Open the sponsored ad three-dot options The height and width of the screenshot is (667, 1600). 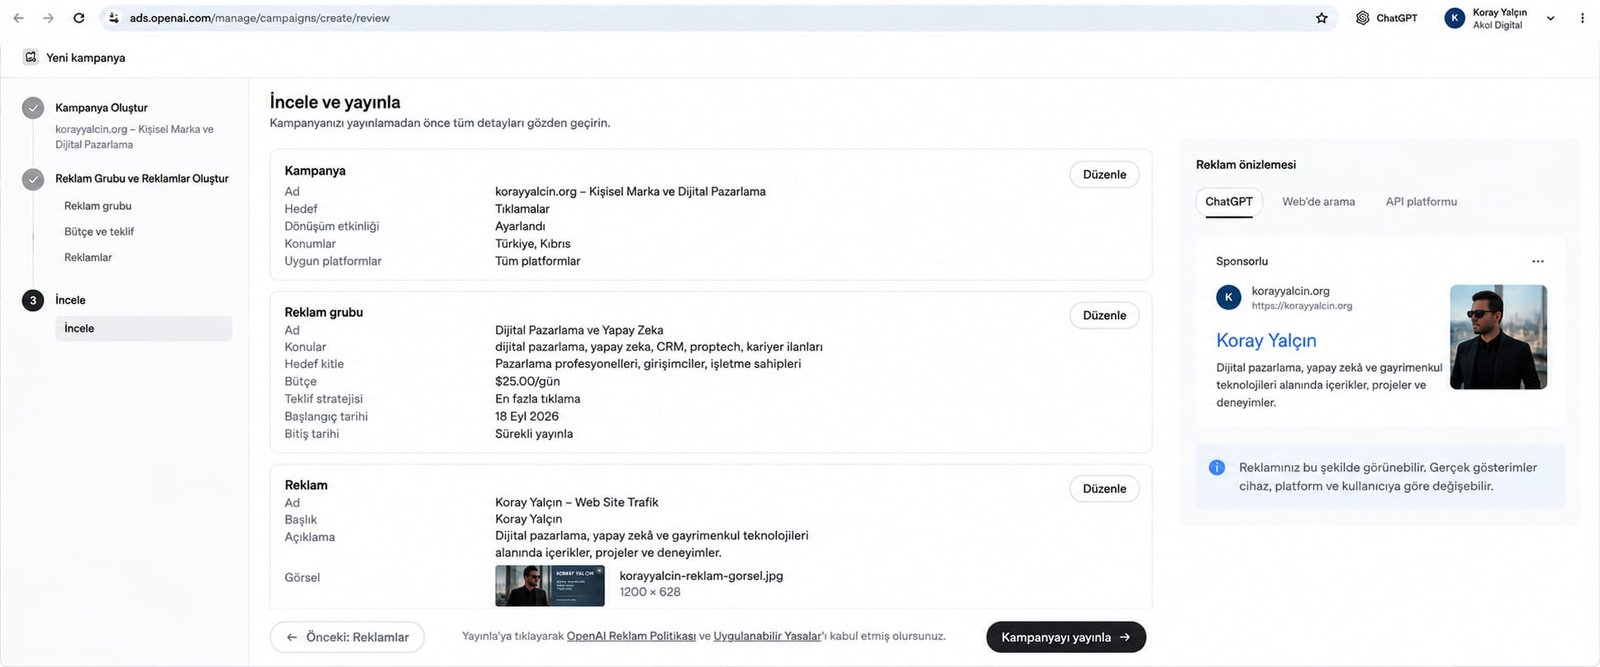(1538, 262)
